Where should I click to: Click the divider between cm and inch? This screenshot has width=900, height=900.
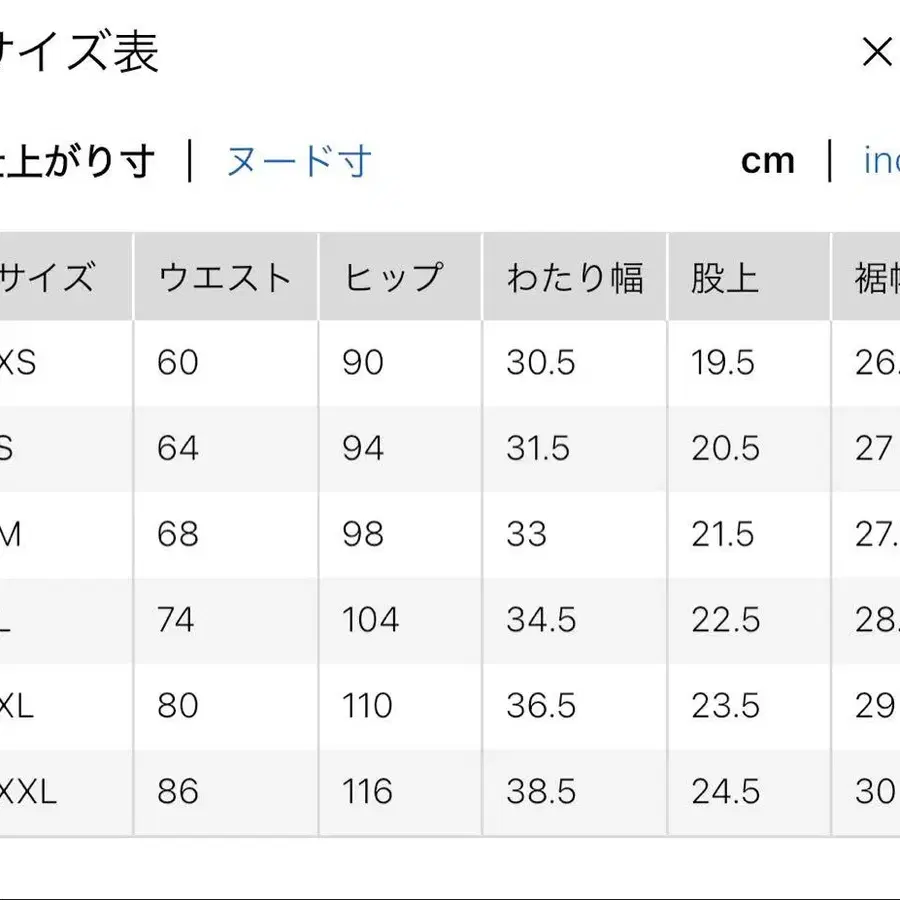[x=830, y=158]
